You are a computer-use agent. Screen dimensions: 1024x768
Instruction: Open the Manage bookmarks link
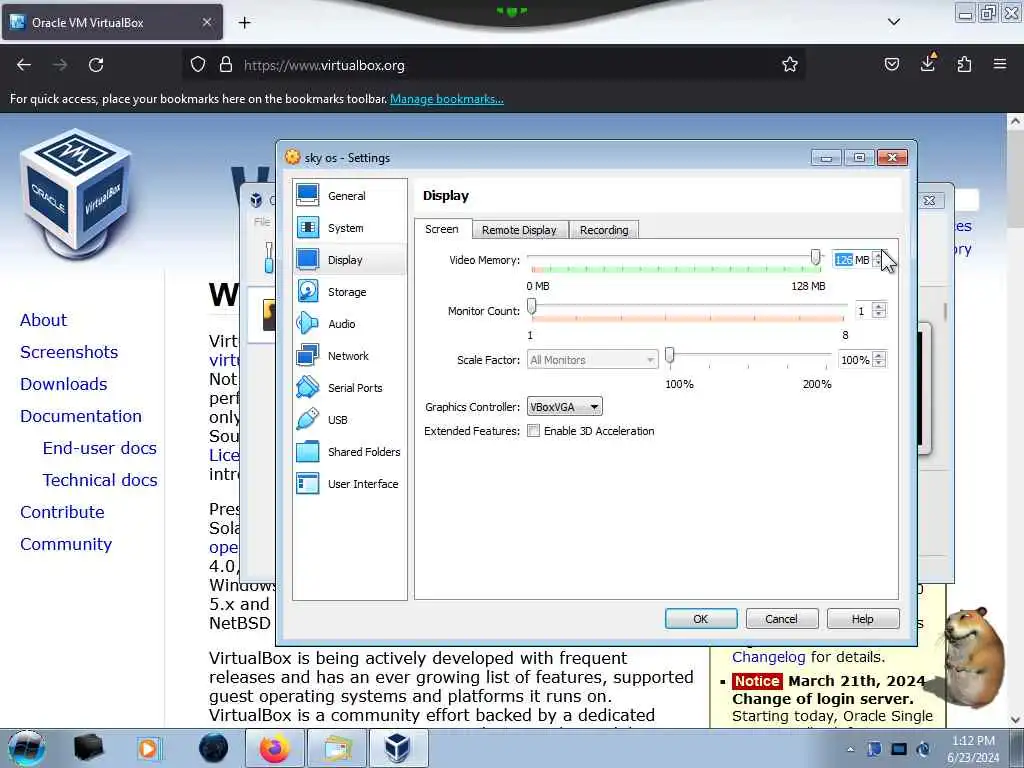coord(447,99)
